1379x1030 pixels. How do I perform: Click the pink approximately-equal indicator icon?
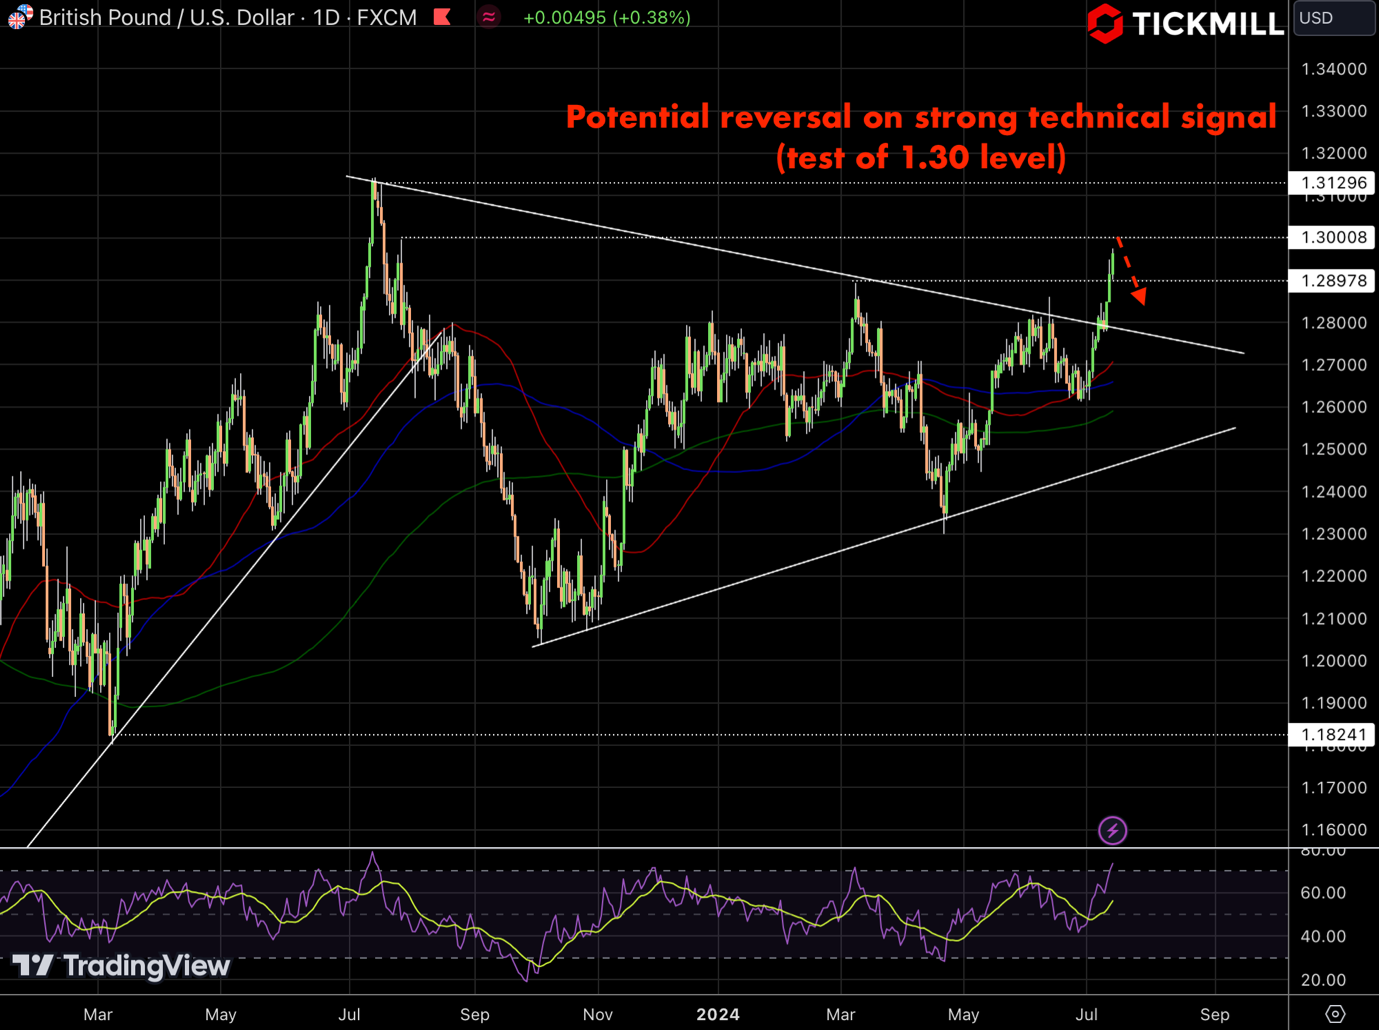point(489,17)
